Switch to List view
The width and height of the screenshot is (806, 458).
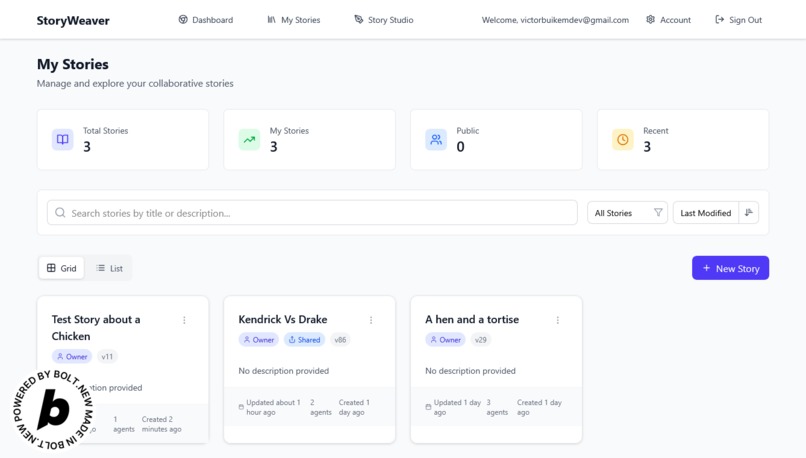(x=109, y=268)
